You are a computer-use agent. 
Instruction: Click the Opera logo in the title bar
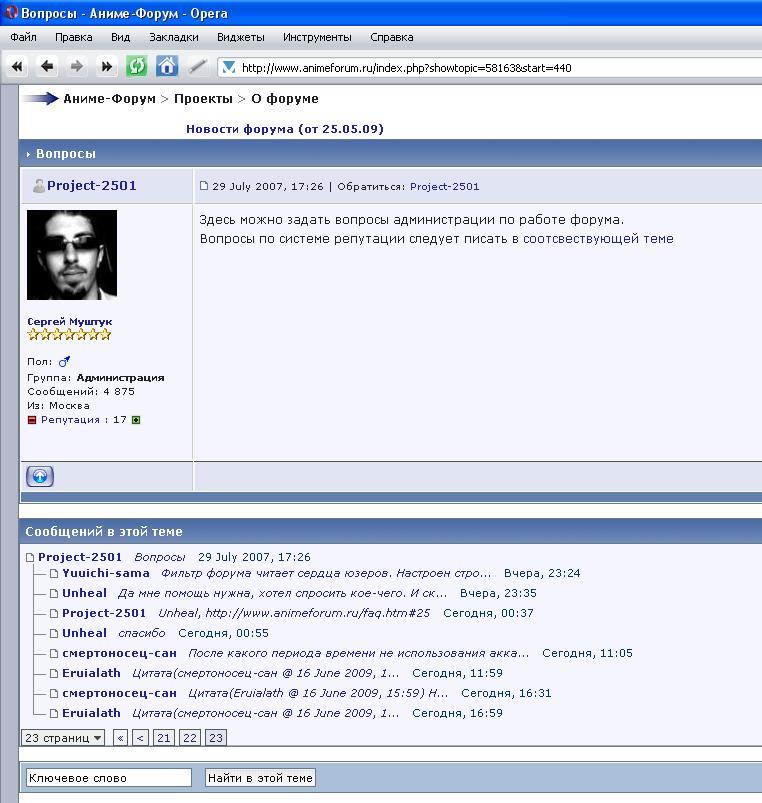coord(11,12)
